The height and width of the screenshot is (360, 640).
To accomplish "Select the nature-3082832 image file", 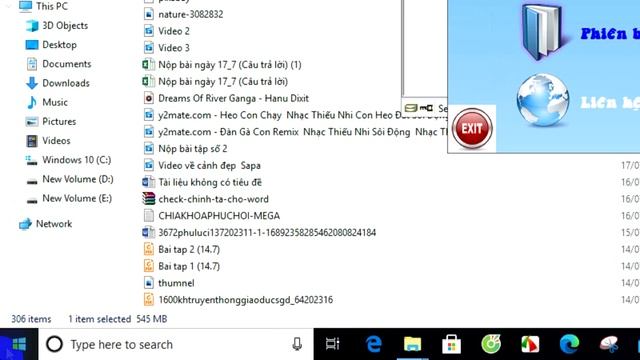I will (191, 14).
